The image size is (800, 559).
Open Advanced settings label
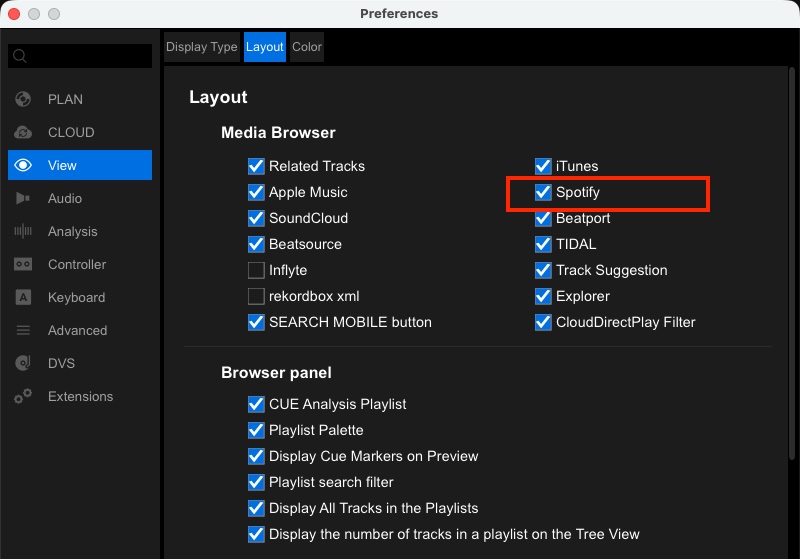tap(78, 331)
